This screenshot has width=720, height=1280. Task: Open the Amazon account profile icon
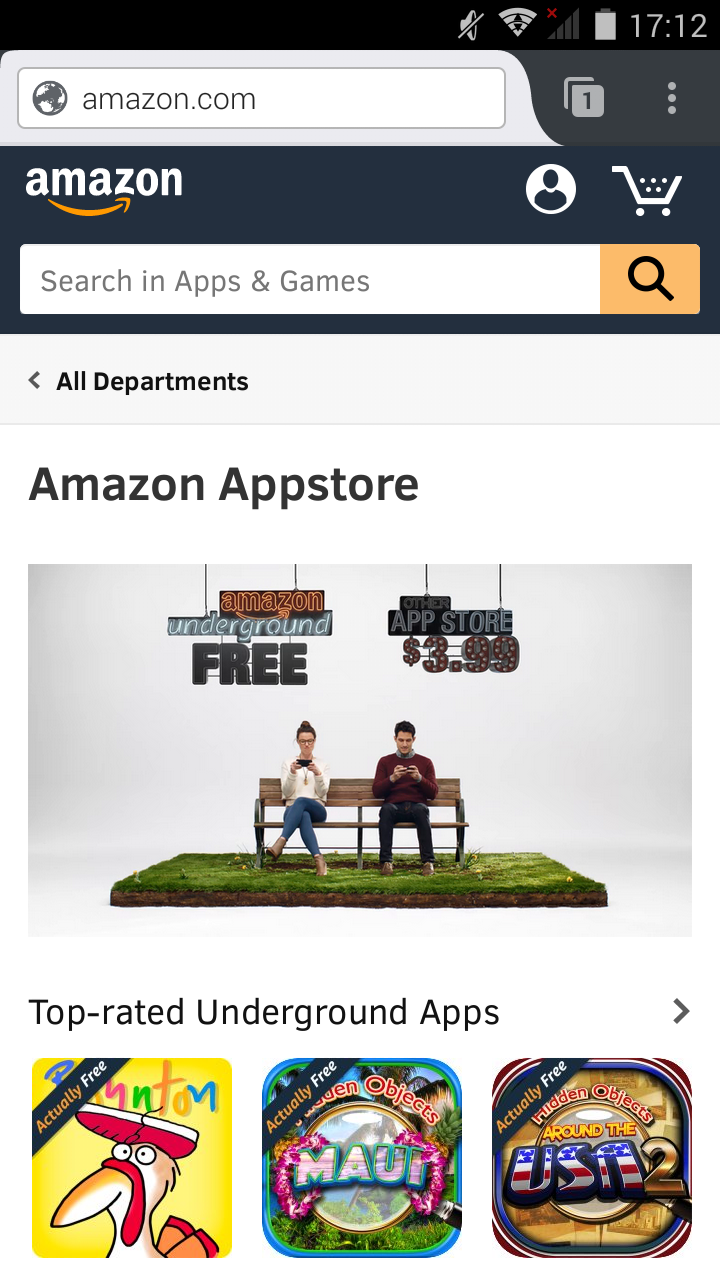pyautogui.click(x=551, y=189)
